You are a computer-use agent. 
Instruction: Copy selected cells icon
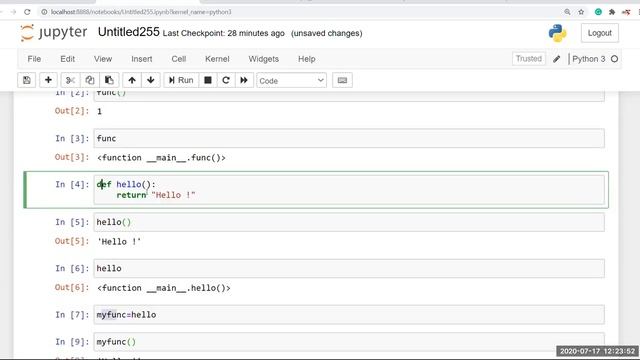(90, 80)
